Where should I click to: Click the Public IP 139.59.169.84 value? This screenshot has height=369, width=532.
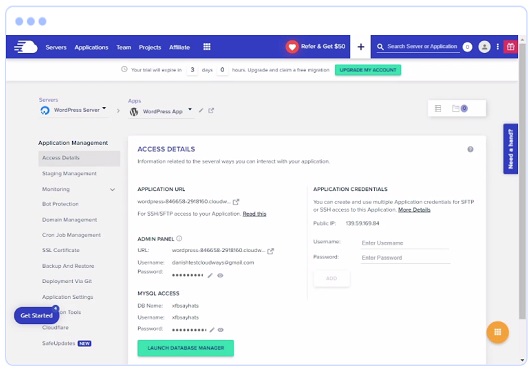tap(362, 223)
